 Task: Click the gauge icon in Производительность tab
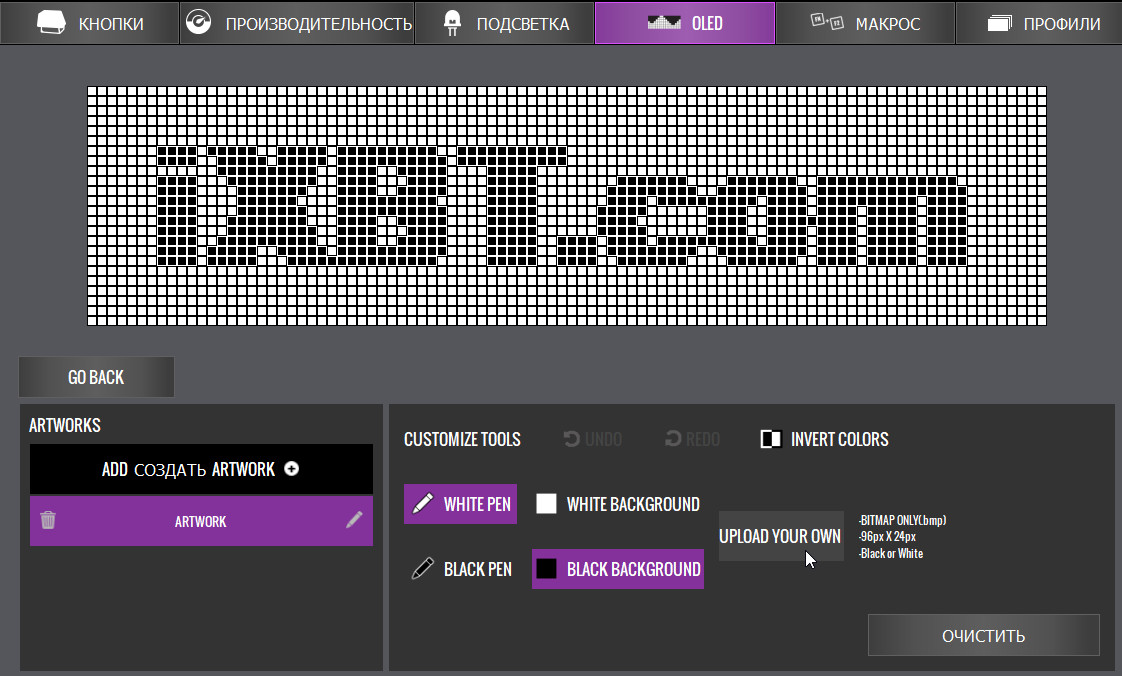[x=198, y=22]
